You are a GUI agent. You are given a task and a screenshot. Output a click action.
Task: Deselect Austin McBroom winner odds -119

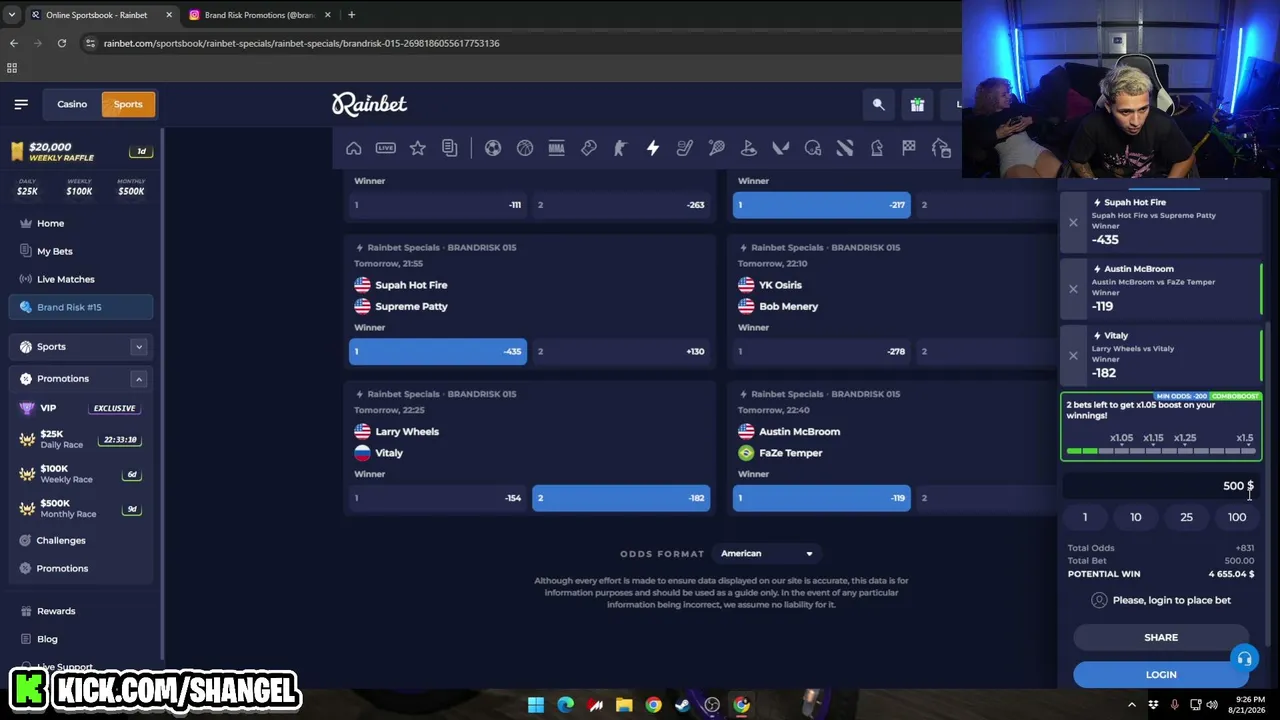pyautogui.click(x=822, y=498)
